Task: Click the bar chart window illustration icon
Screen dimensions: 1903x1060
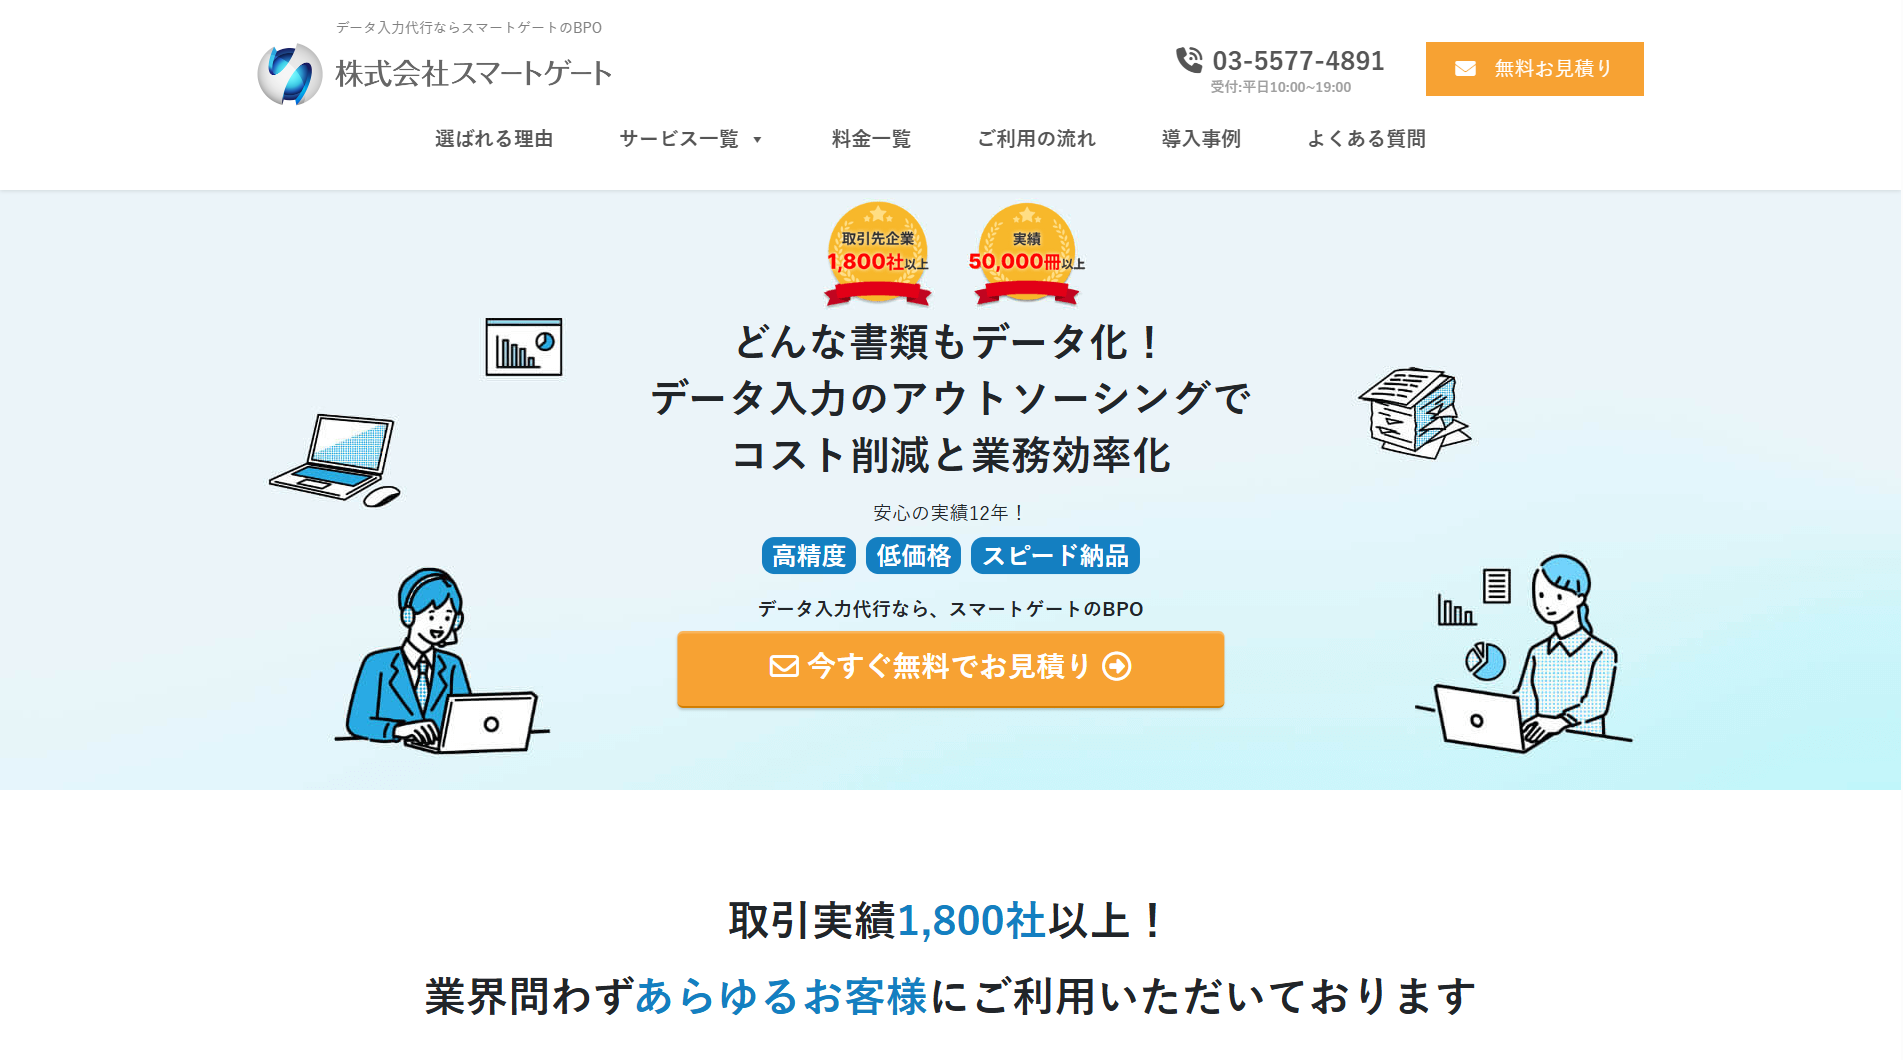Action: point(524,347)
